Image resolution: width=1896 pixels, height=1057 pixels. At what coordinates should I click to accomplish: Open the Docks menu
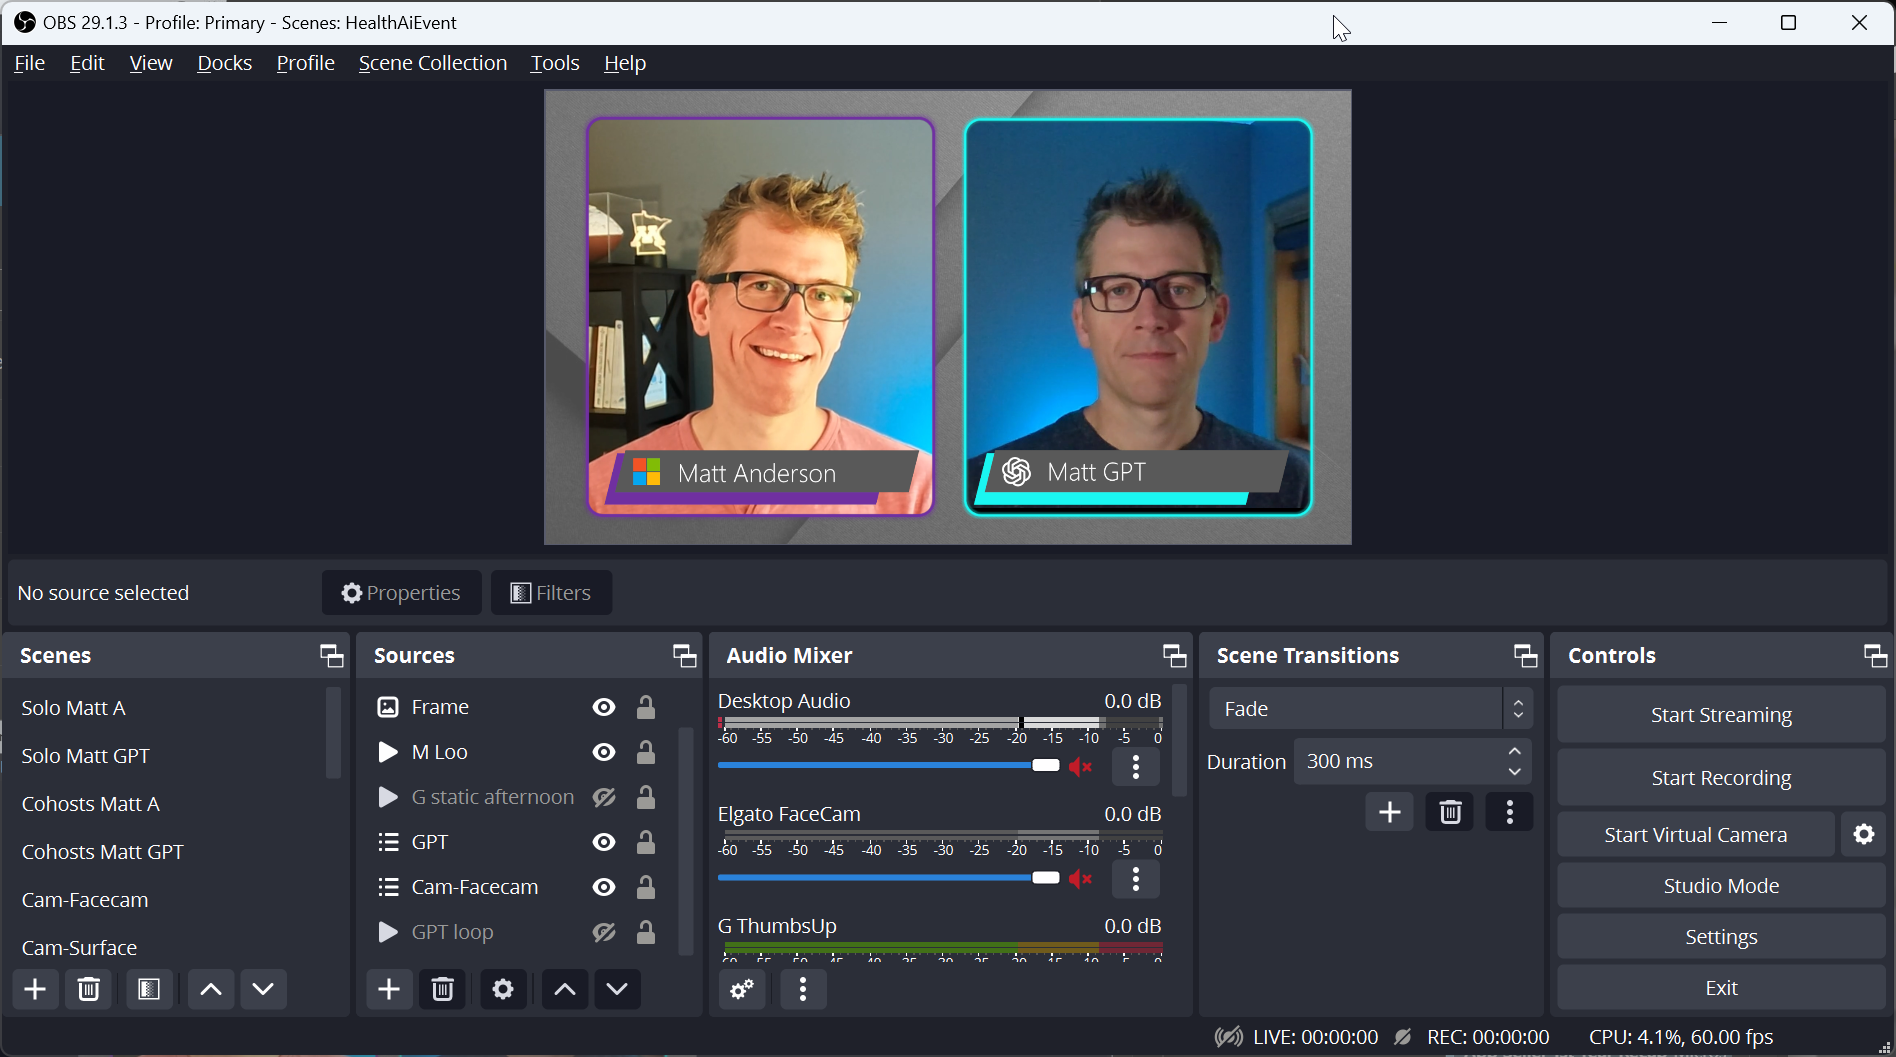224,62
